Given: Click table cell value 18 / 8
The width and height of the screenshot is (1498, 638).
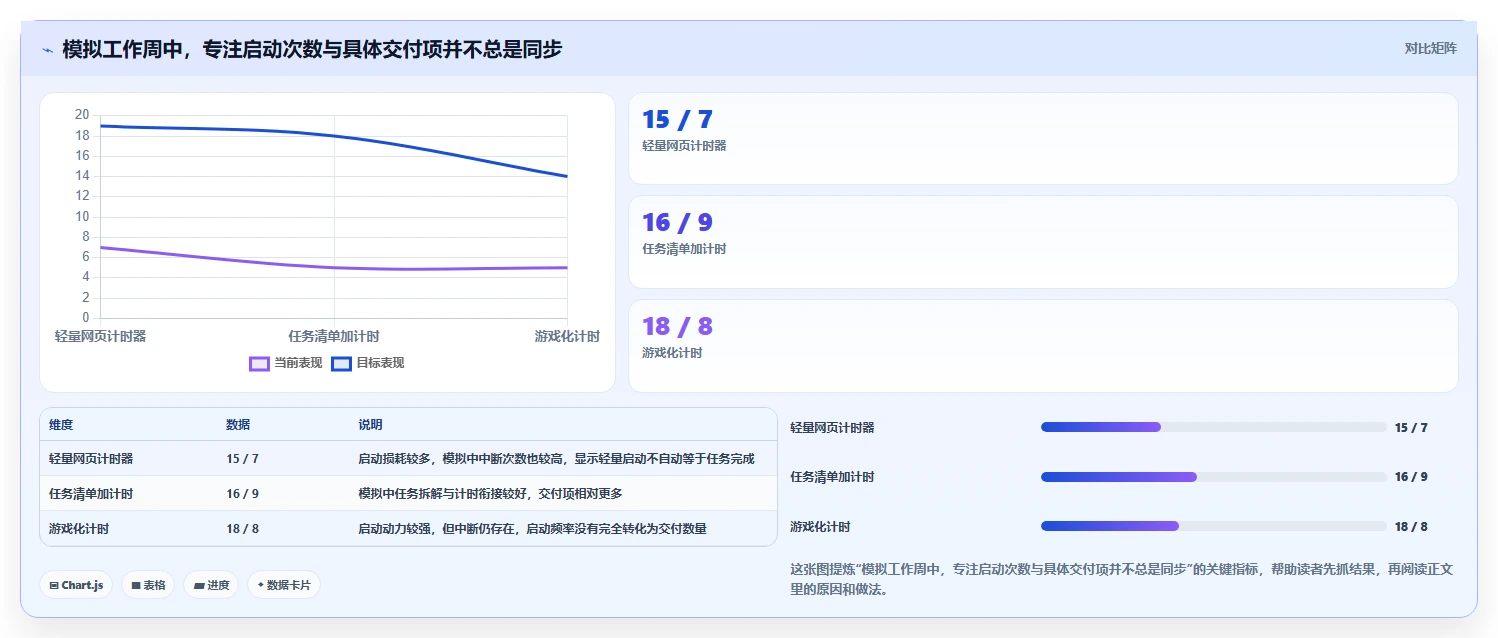Looking at the screenshot, I should pos(242,529).
